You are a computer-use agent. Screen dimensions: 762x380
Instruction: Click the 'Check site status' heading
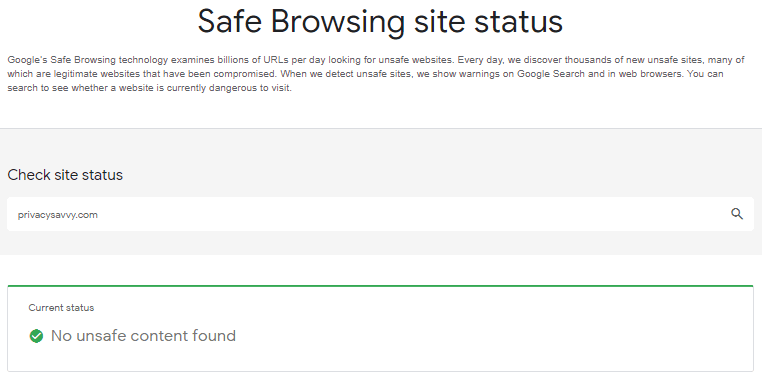(x=65, y=175)
